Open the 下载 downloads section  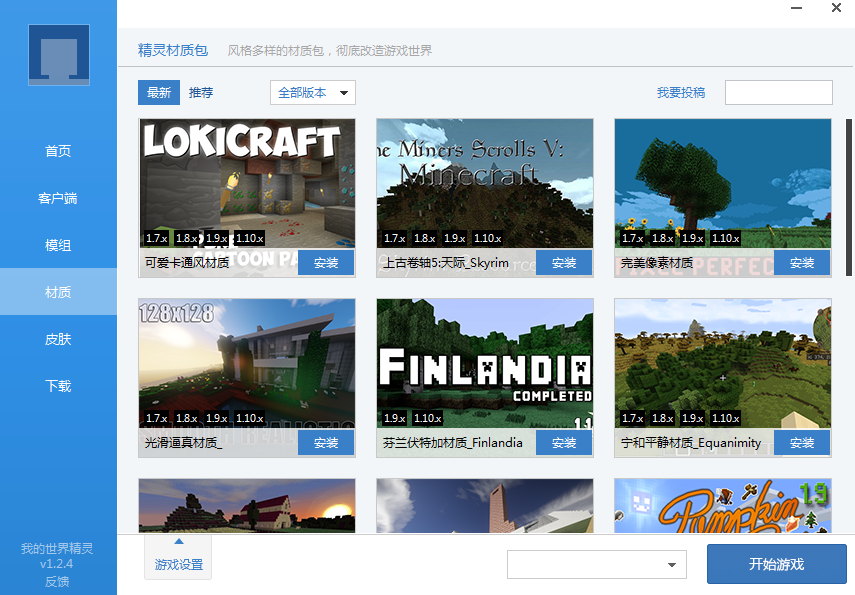point(58,386)
